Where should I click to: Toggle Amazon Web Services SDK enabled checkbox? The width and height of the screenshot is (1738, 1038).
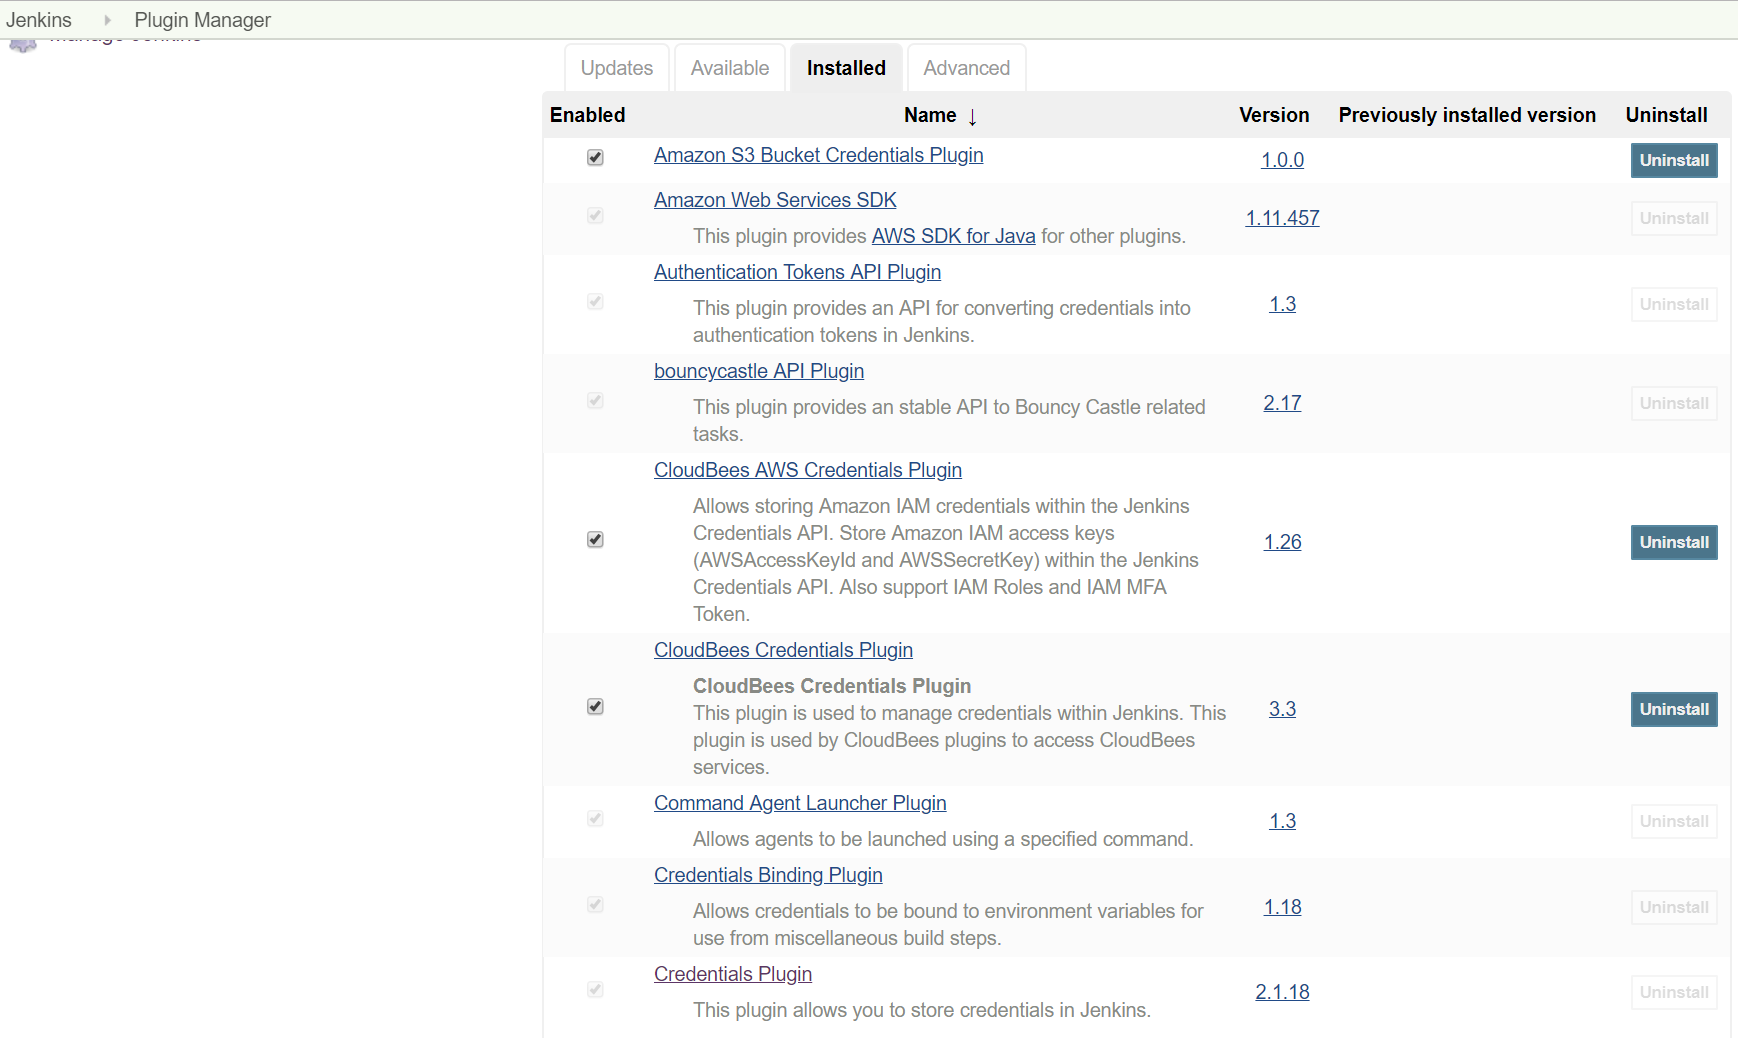(595, 215)
